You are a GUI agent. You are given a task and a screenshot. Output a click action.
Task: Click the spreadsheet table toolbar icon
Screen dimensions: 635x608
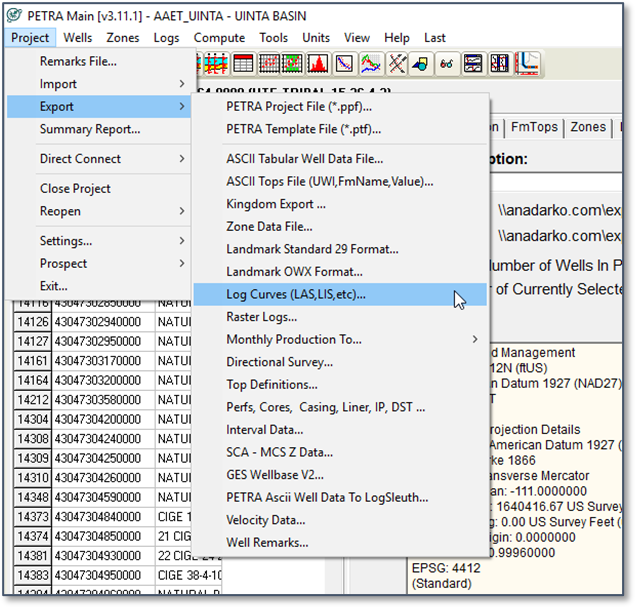[x=242, y=64]
